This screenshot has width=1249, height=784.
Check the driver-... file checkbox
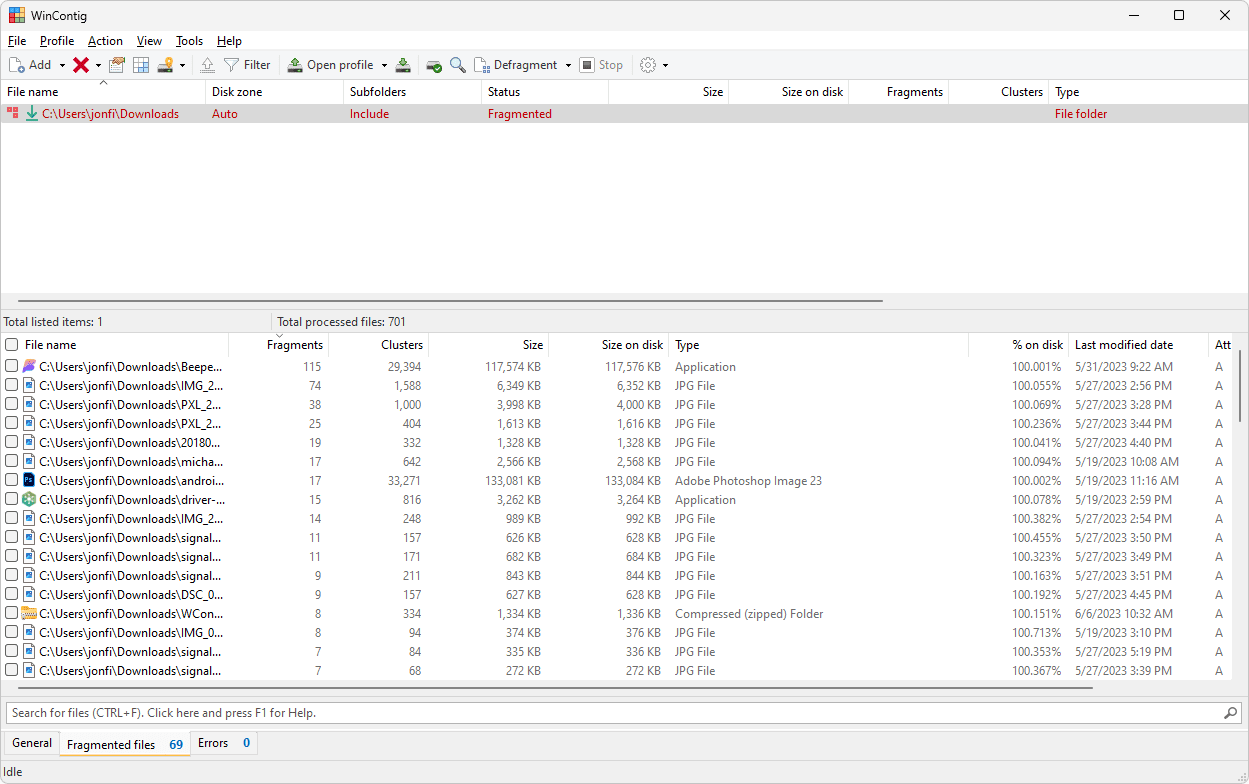[x=12, y=500]
